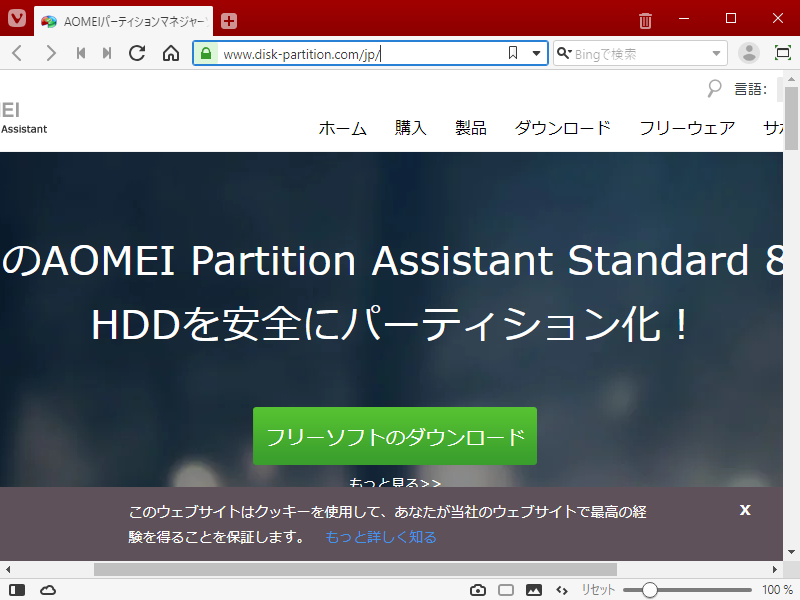The width and height of the screenshot is (800, 600).
Task: Click the scroll left arrow
Action: 8,569
